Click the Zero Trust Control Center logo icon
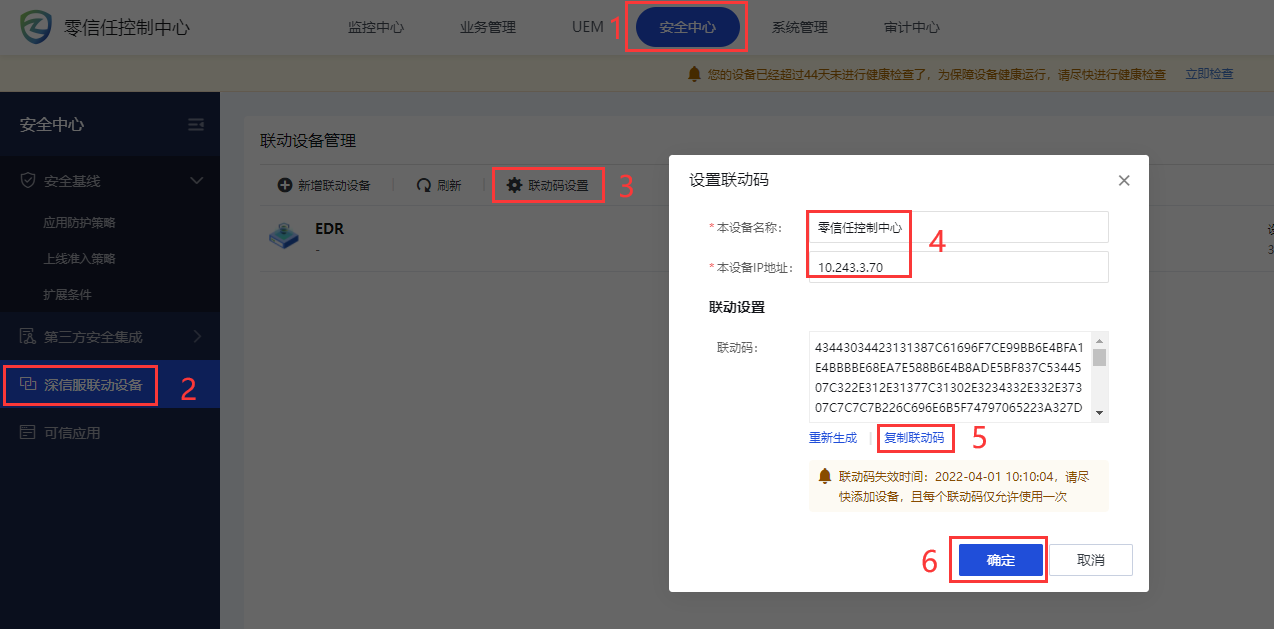Screen dimensions: 1274x629 coord(37,27)
